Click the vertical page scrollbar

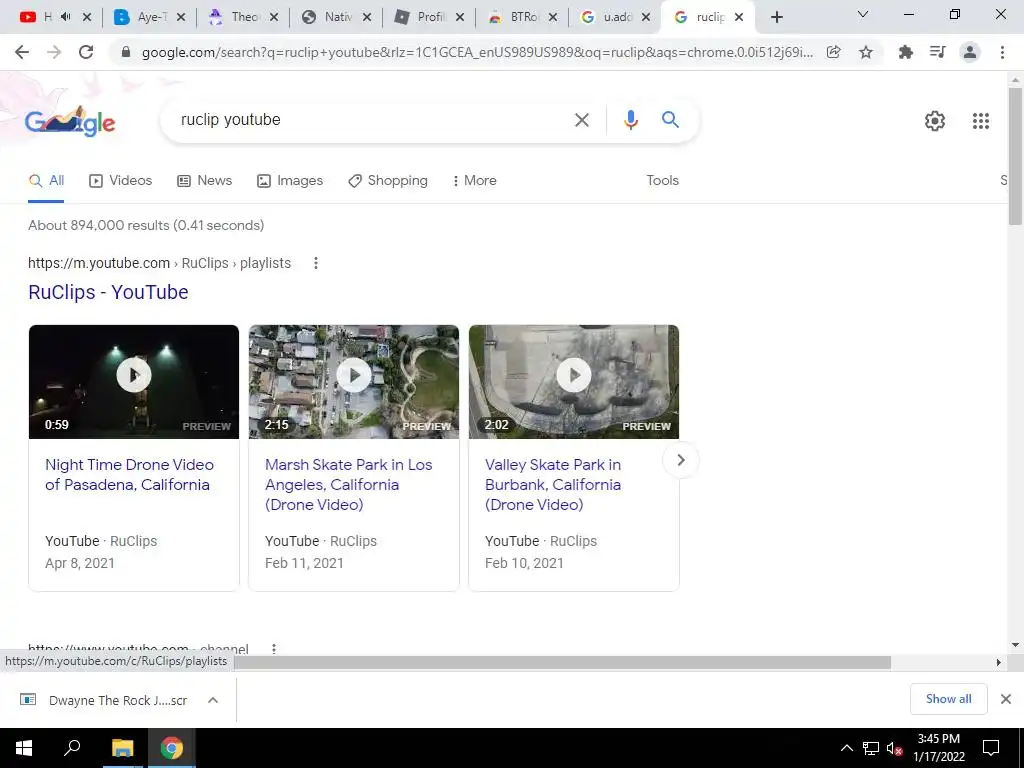1015,157
